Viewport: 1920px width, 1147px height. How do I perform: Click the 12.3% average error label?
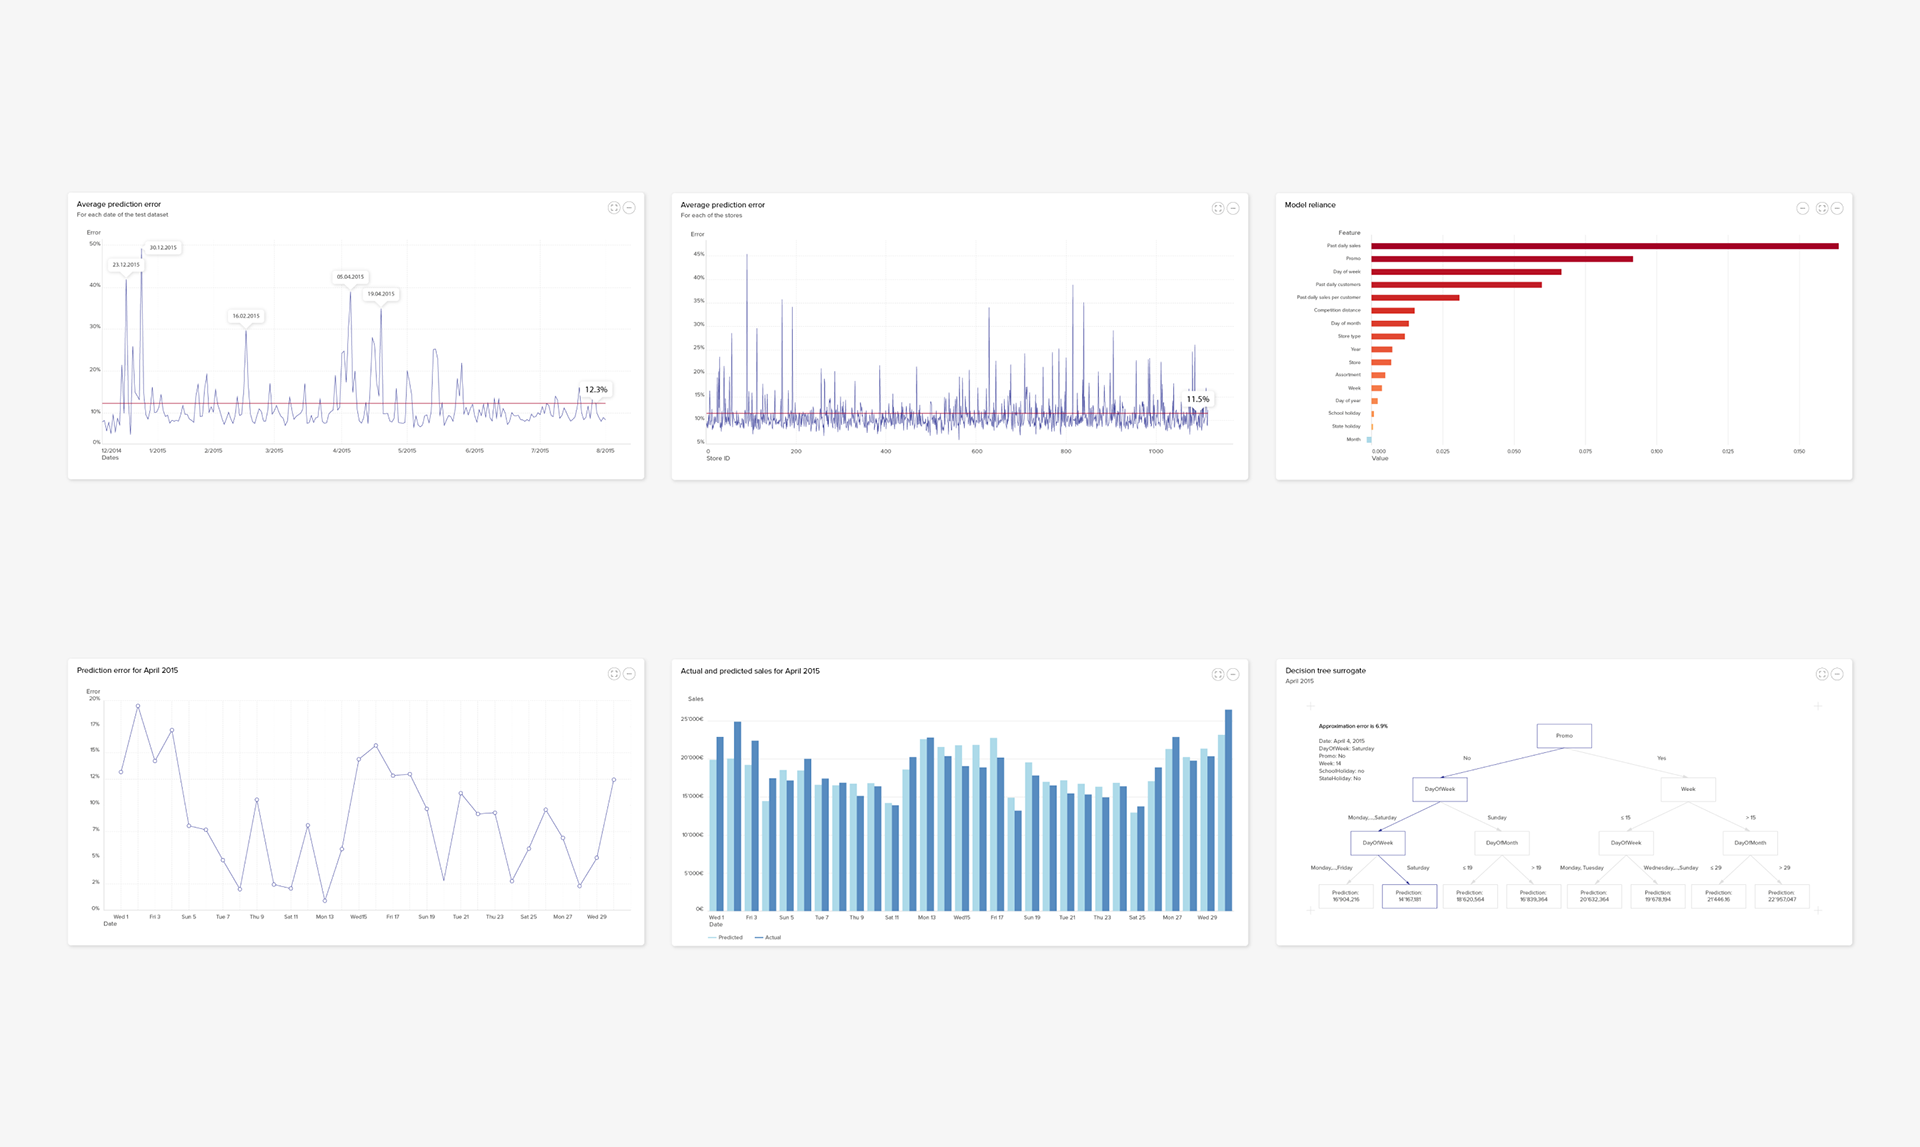[596, 390]
